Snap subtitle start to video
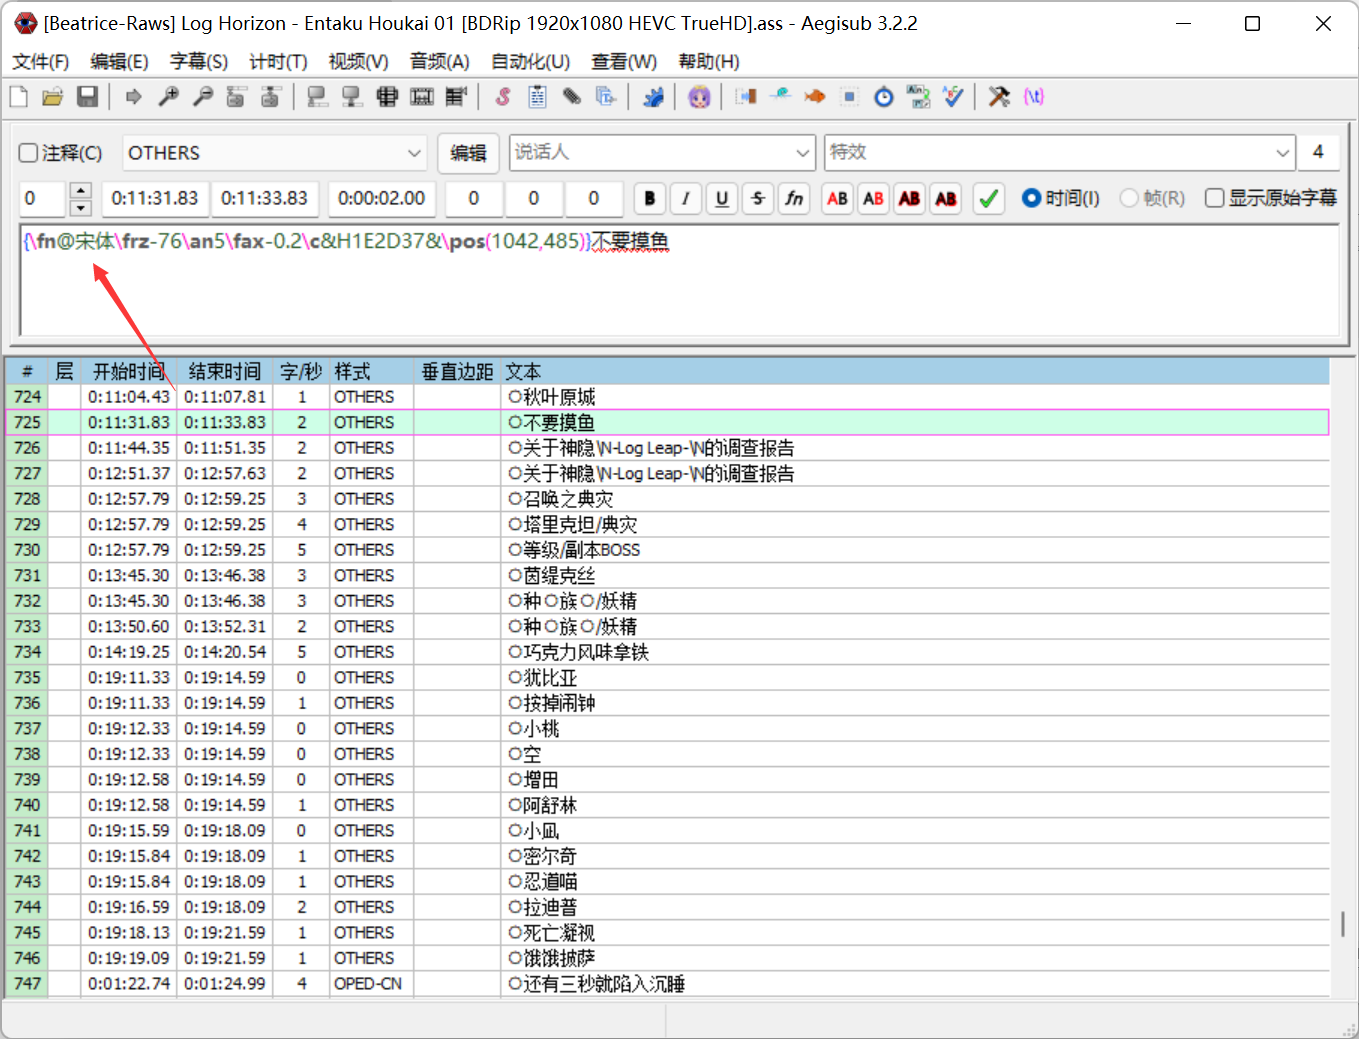Viewport: 1359px width, 1039px height. [x=318, y=97]
